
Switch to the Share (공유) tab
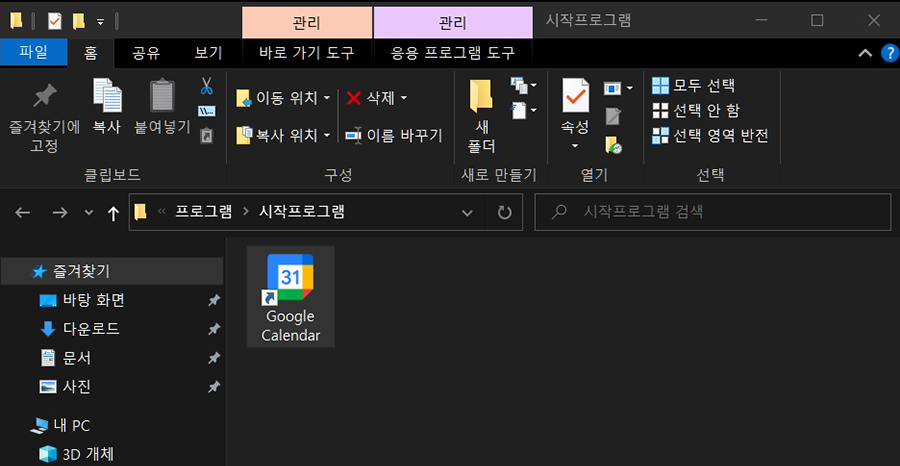(x=146, y=53)
